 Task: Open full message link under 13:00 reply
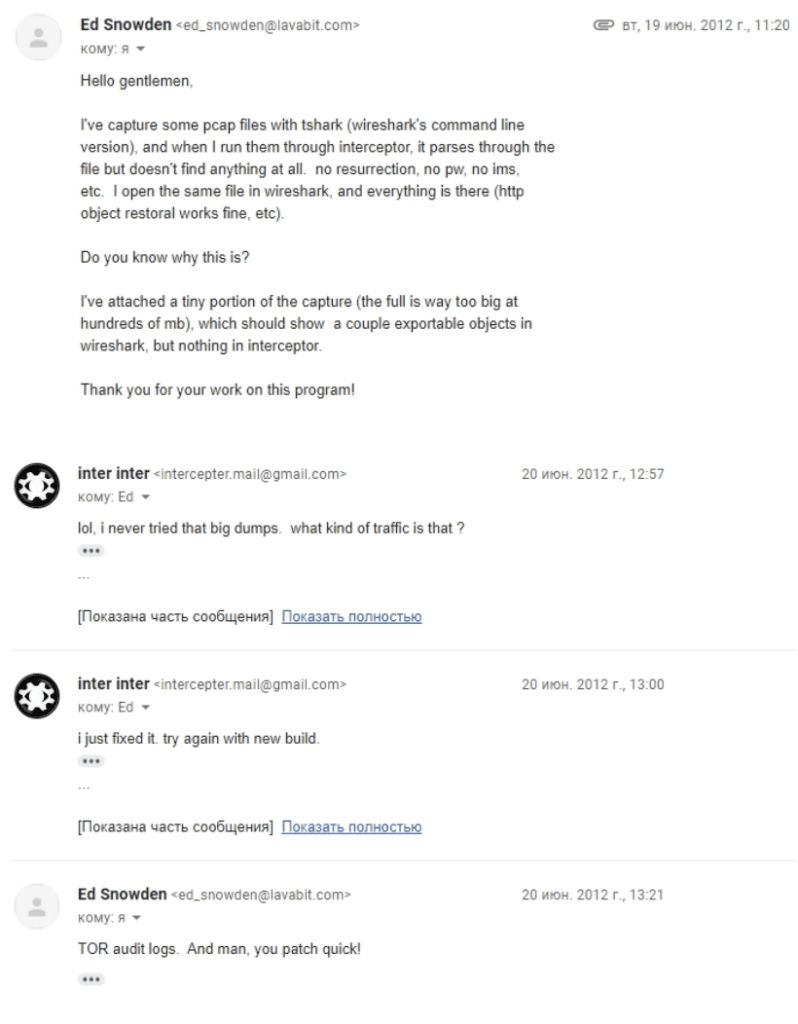click(351, 827)
